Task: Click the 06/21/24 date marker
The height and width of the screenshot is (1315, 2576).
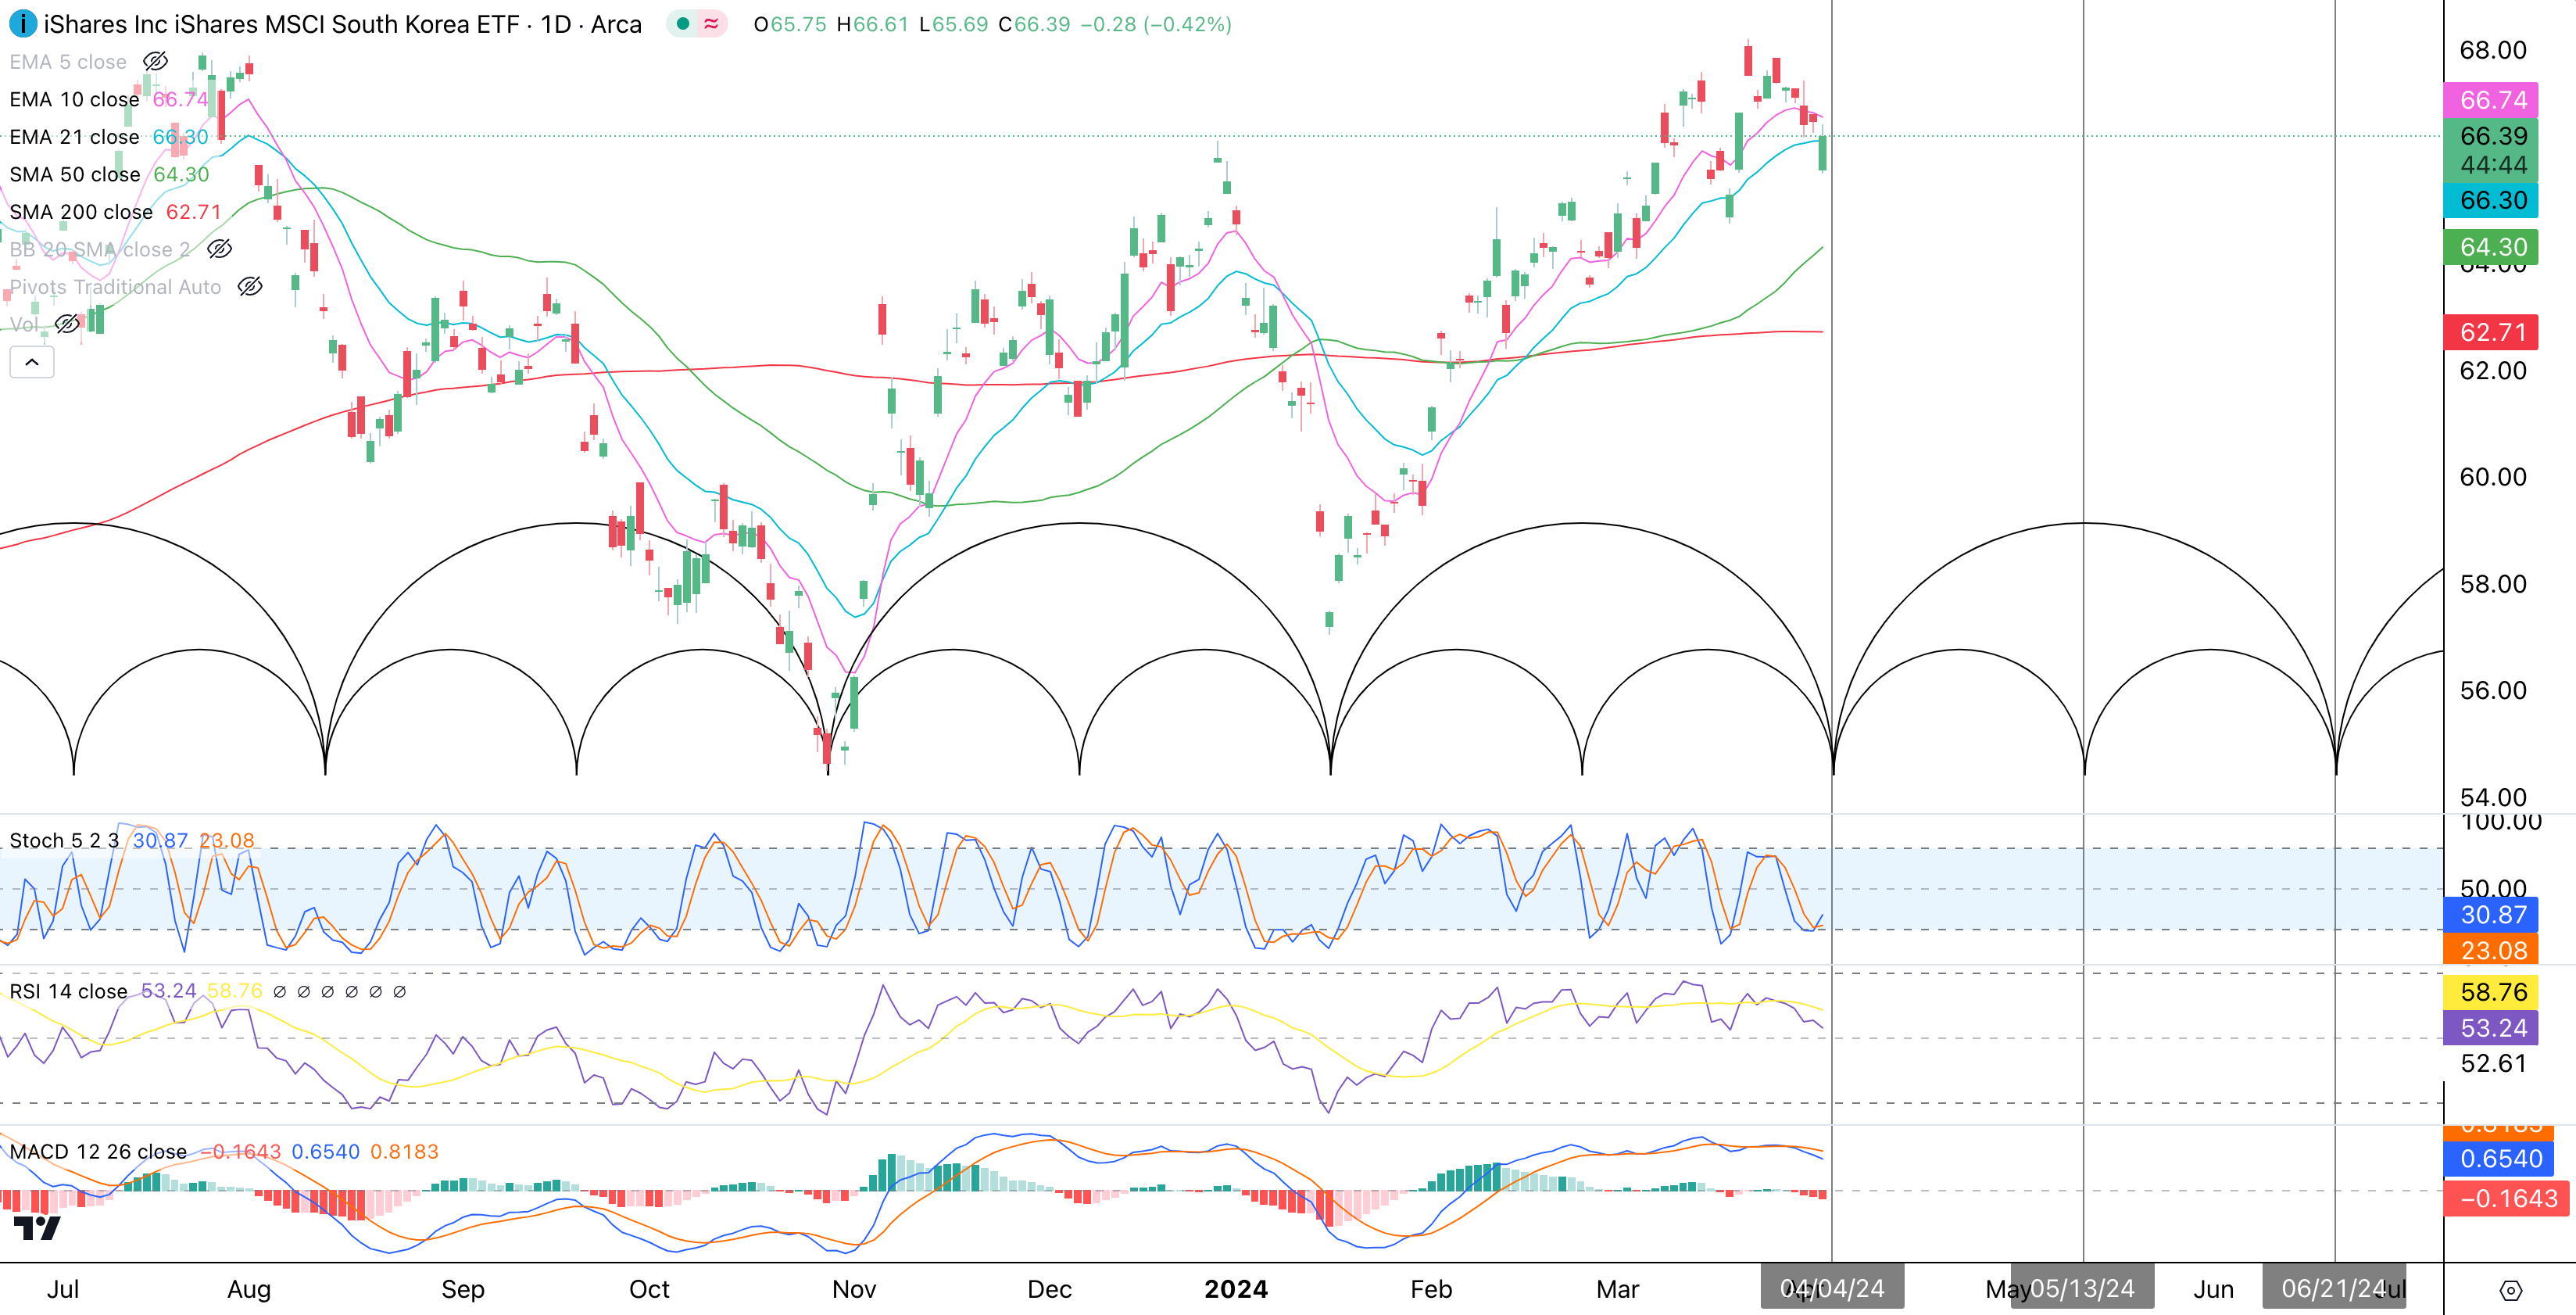Action: point(2334,1289)
